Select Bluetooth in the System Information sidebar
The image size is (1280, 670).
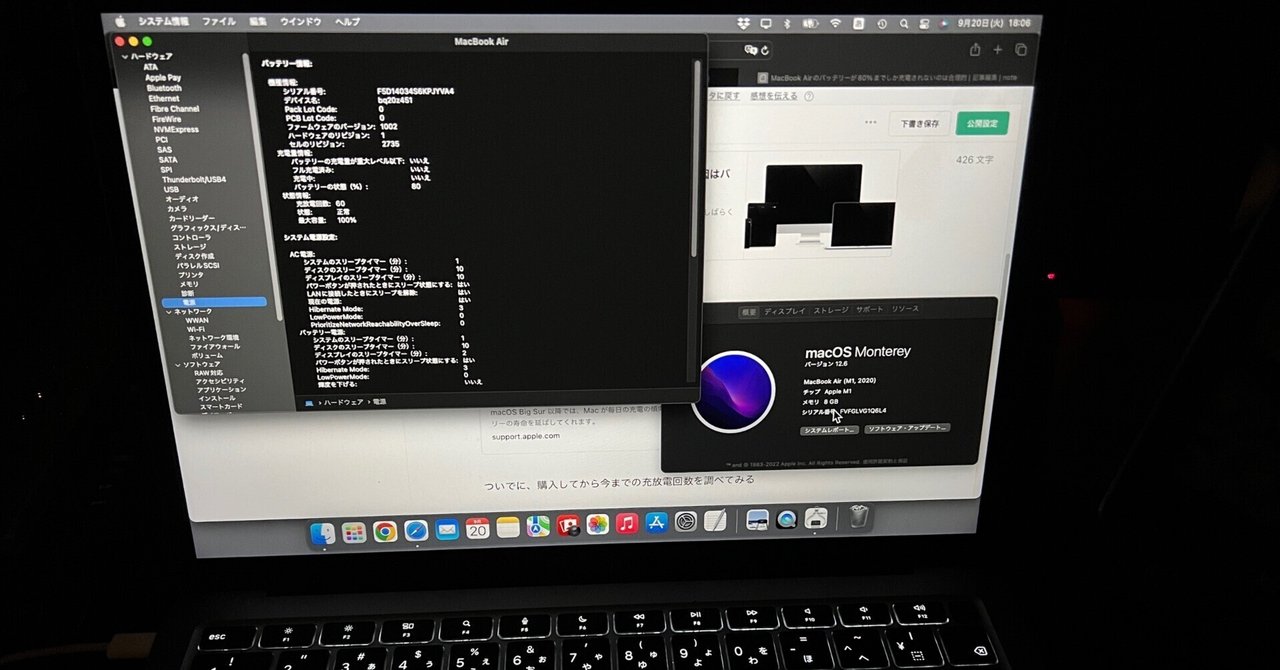coord(164,88)
